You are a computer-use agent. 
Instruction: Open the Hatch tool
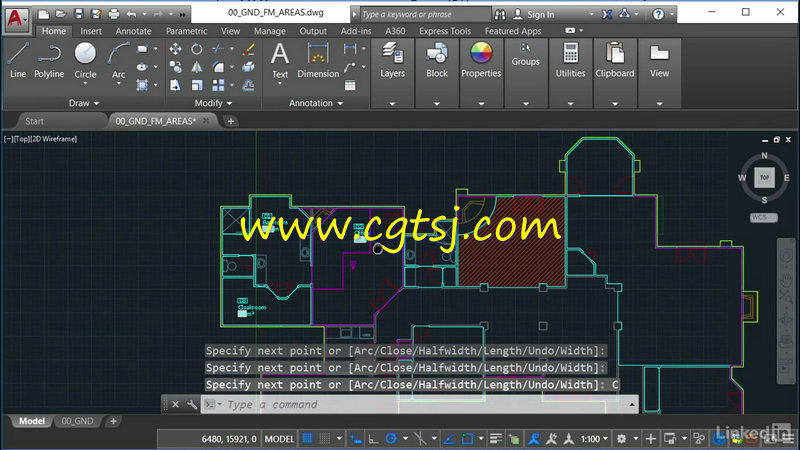[x=142, y=85]
